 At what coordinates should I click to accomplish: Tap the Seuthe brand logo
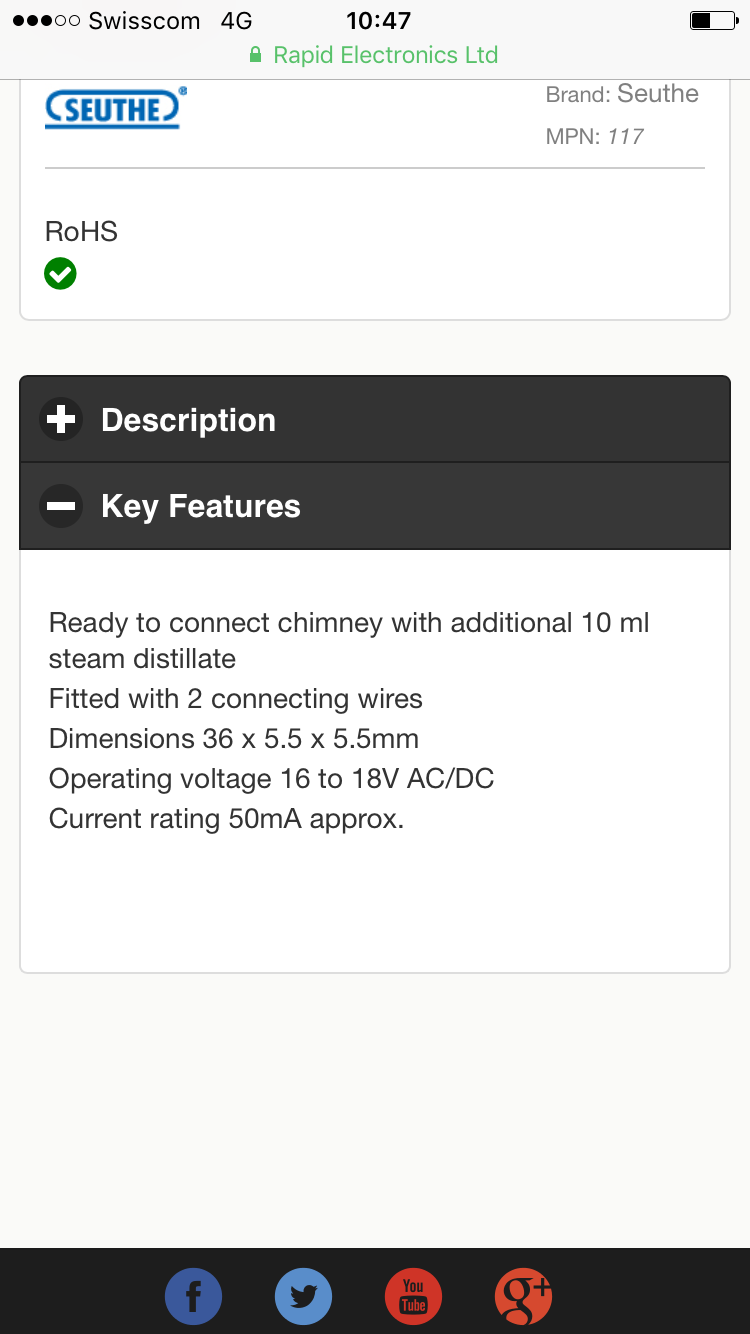tap(116, 108)
